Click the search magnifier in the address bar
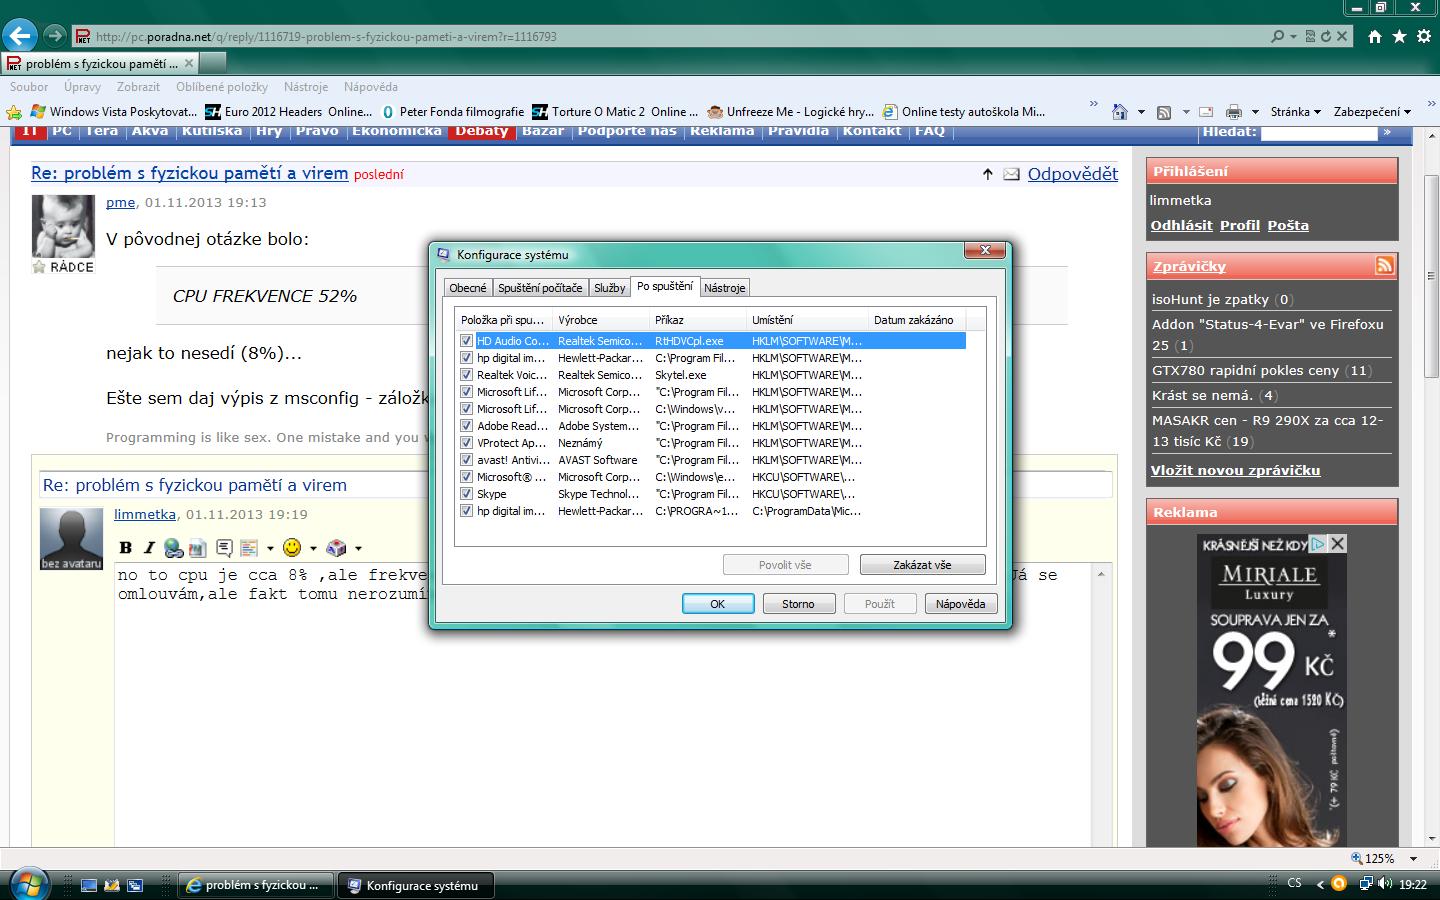Screen dimensions: 1440x900 pos(1277,36)
